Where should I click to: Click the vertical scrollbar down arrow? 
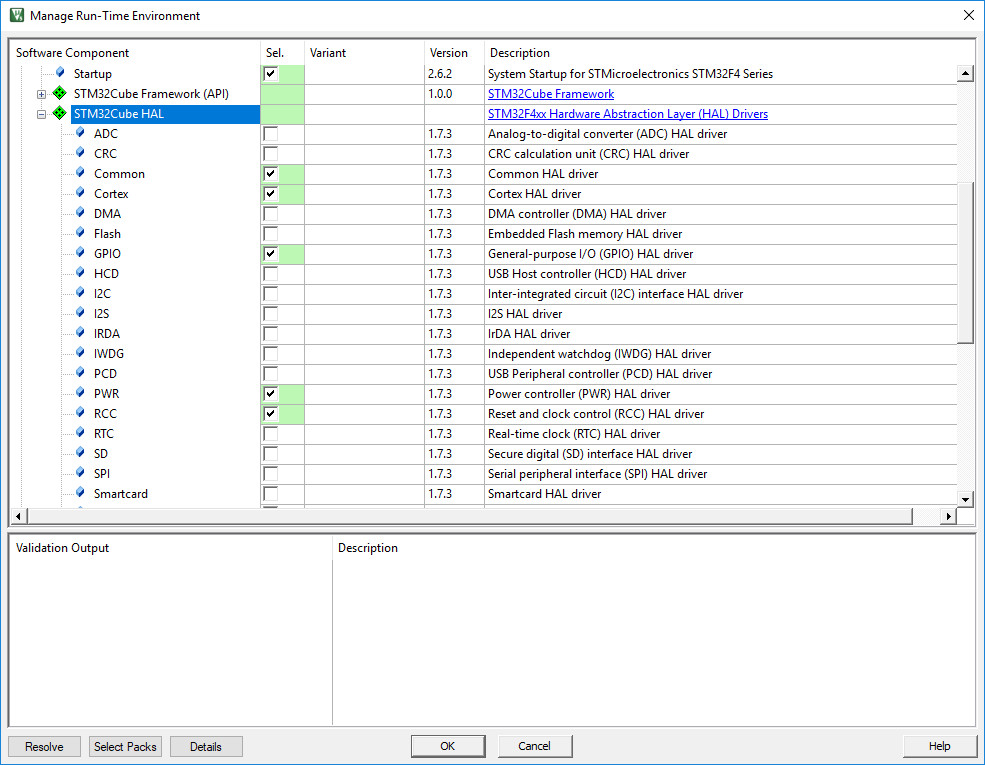pyautogui.click(x=966, y=499)
